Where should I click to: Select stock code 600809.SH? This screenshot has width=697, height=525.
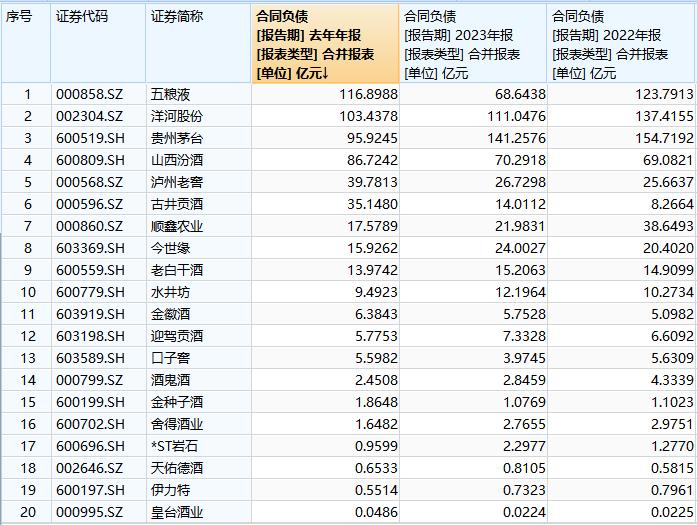[90, 160]
